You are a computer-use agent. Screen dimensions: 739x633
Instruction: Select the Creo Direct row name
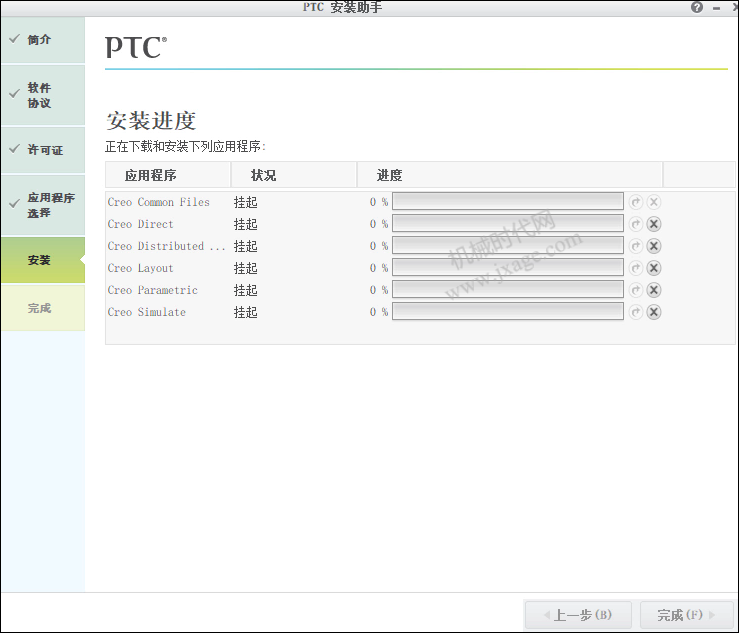pyautogui.click(x=140, y=224)
